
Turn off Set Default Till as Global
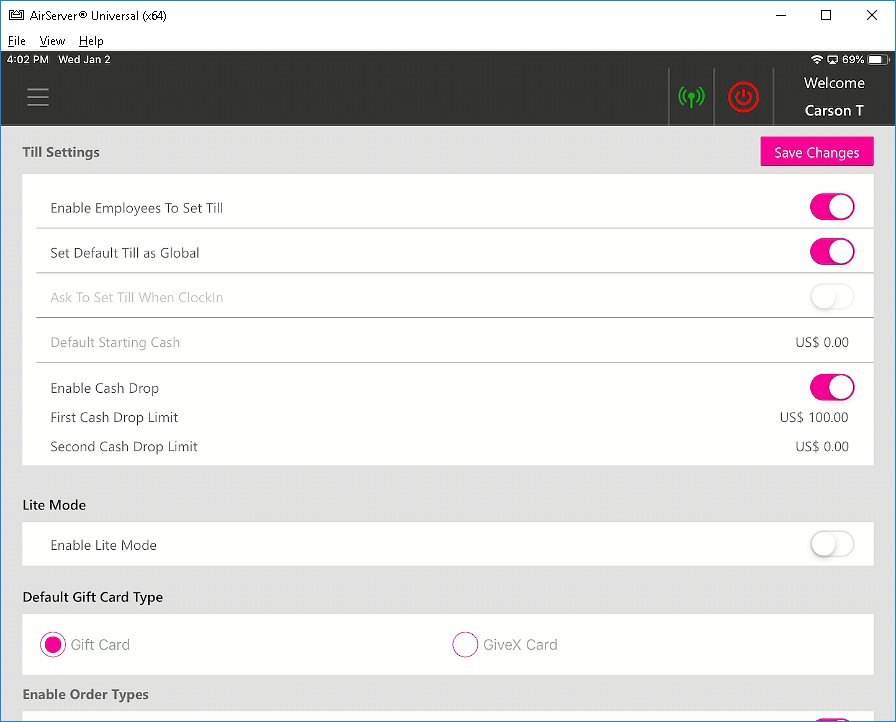(831, 252)
